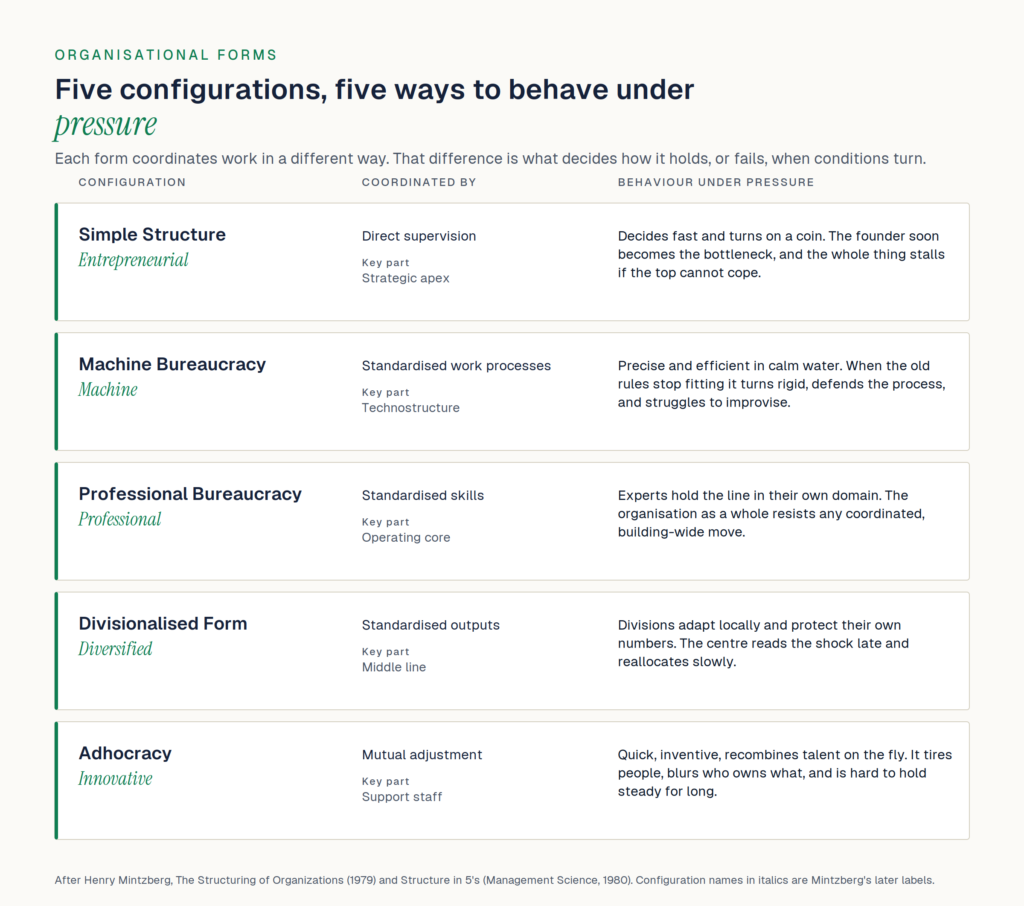
Task: Click the Technostructure key part
Action: (x=410, y=408)
